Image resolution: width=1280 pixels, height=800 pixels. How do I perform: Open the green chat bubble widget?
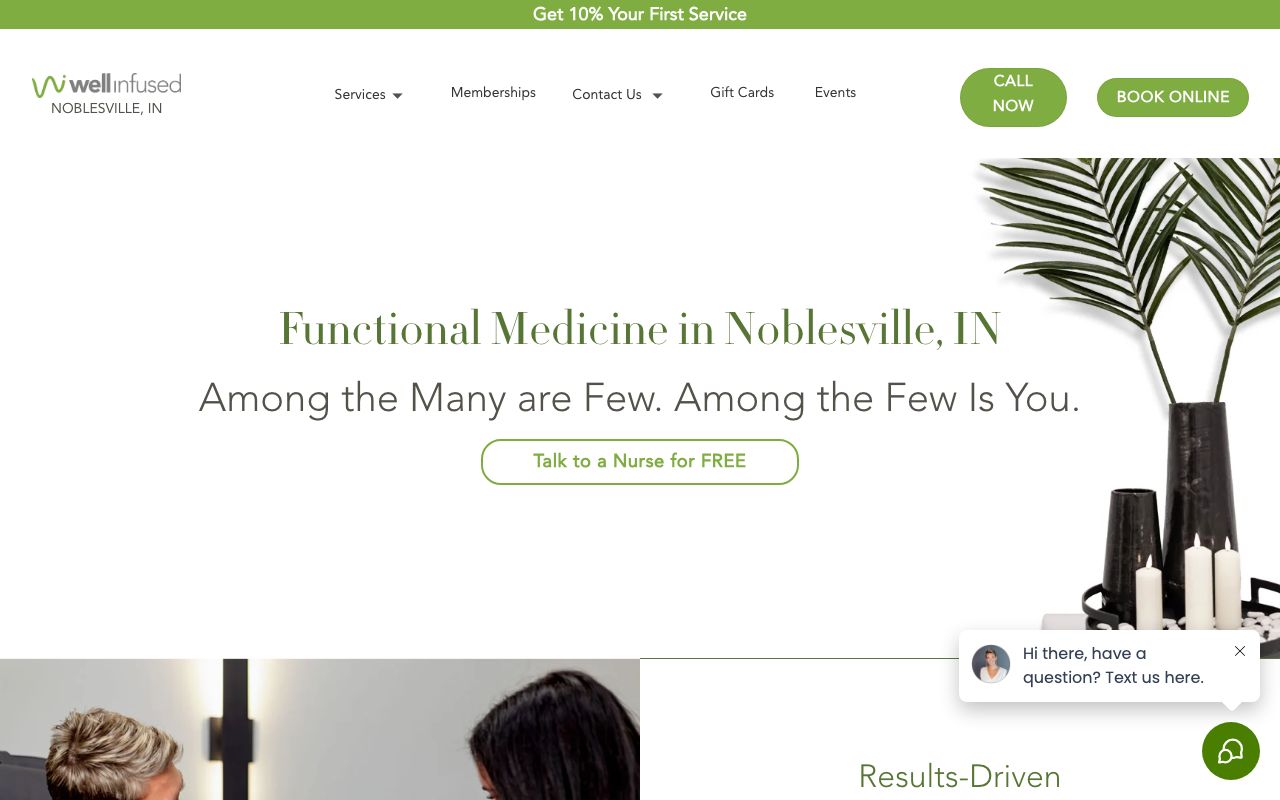(x=1230, y=751)
